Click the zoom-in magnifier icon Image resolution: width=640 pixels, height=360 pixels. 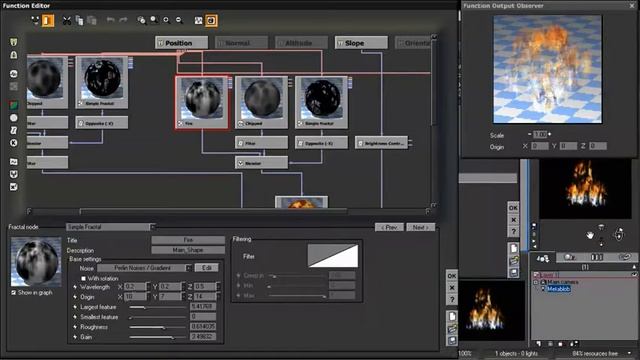click(x=167, y=20)
